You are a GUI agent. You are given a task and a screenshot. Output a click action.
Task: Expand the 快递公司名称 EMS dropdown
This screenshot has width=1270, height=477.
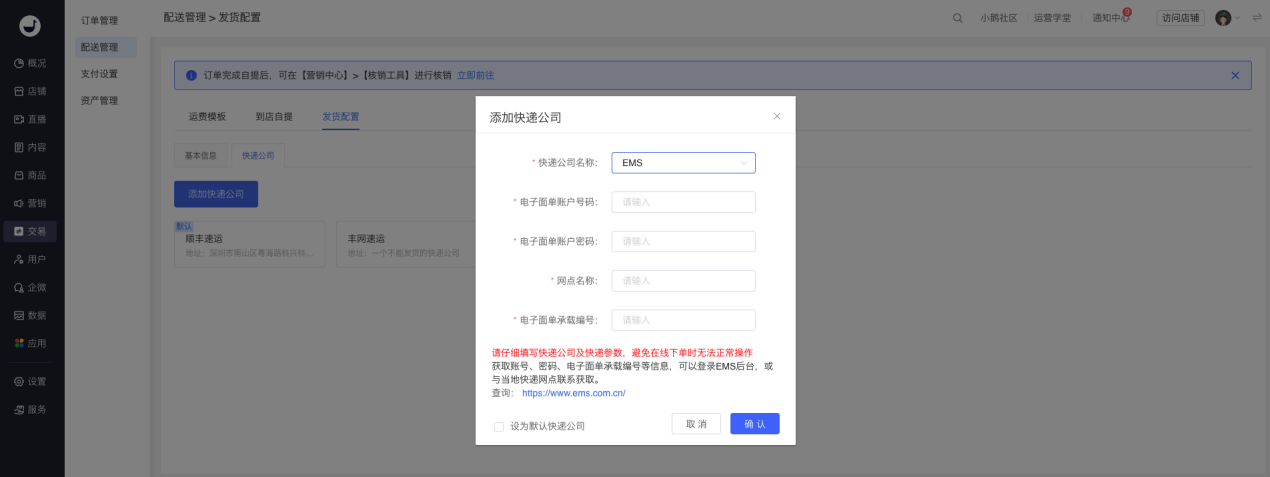[683, 162]
